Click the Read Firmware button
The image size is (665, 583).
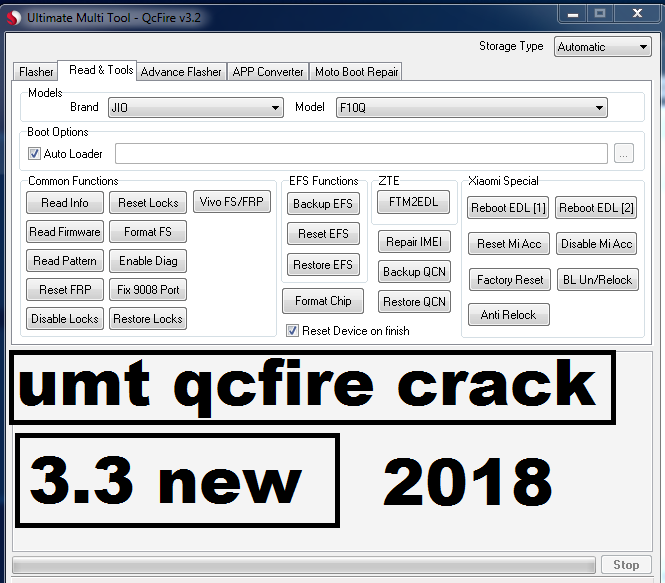pyautogui.click(x=64, y=232)
